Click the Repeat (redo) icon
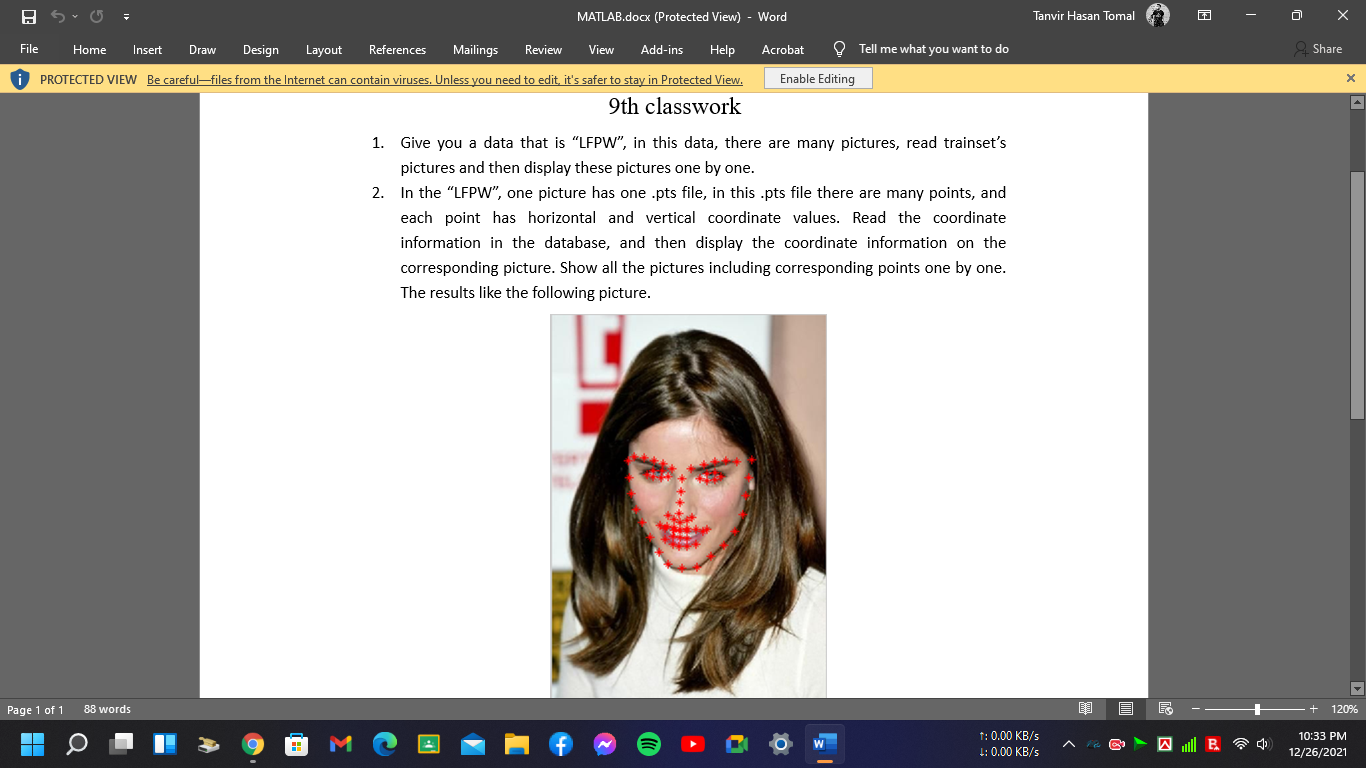1366x768 pixels. pos(95,16)
